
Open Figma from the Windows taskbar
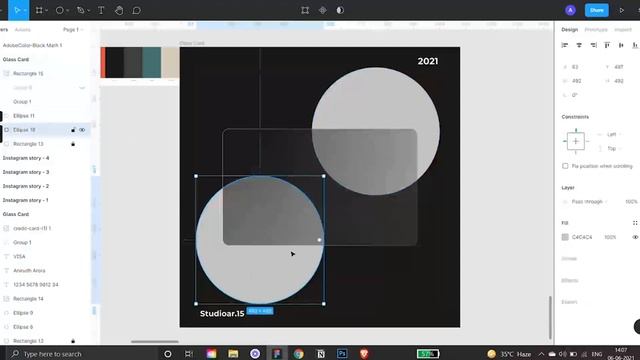pos(277,353)
